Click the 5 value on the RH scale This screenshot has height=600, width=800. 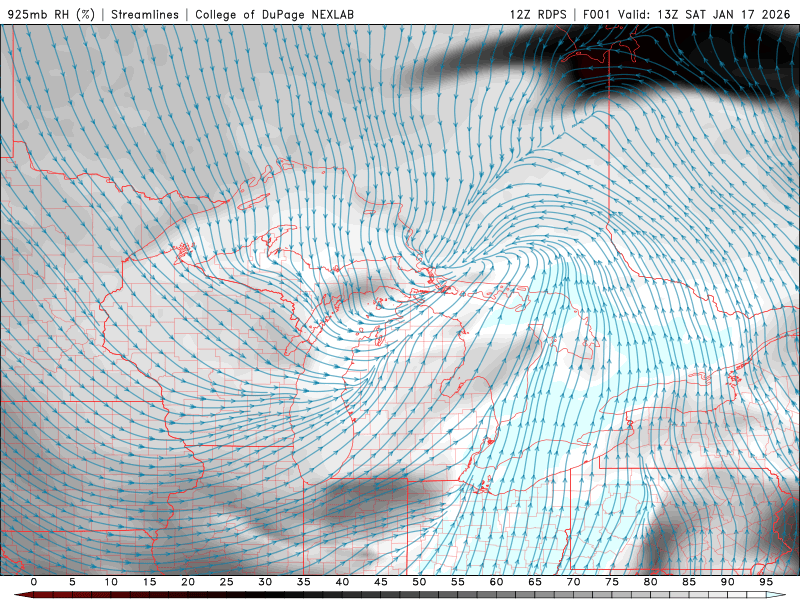coord(72,582)
